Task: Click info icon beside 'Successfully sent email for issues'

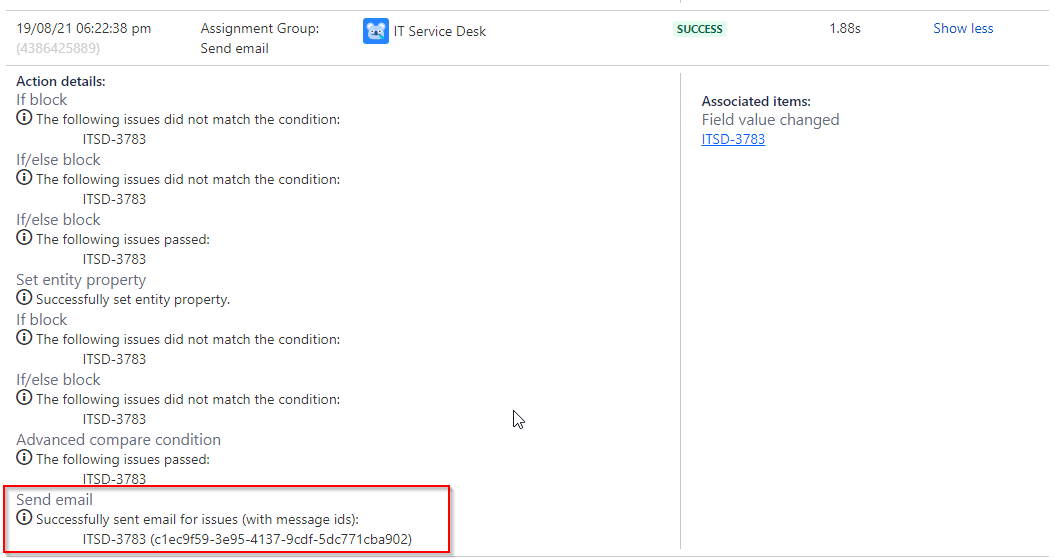Action: (24, 518)
